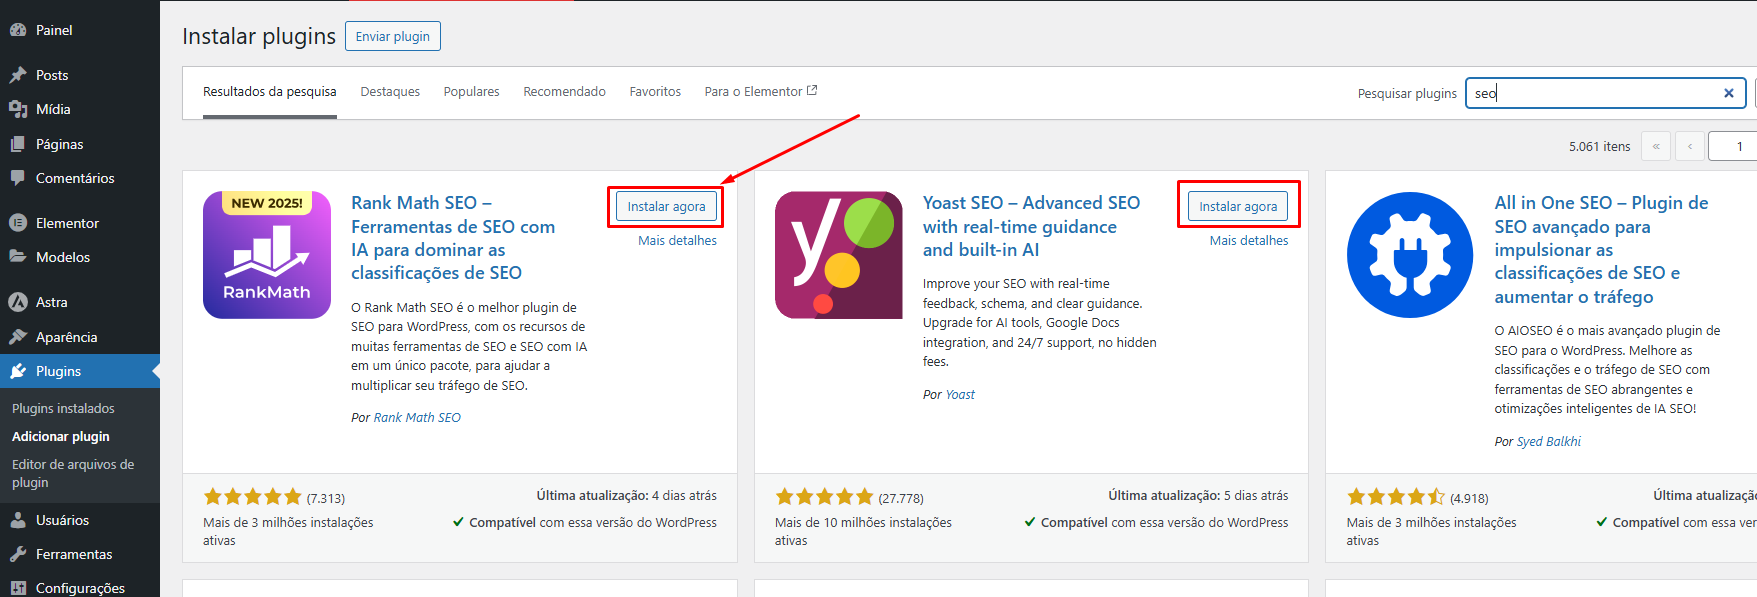This screenshot has width=1757, height=597.
Task: Open the Painel menu label
Action: tap(54, 30)
